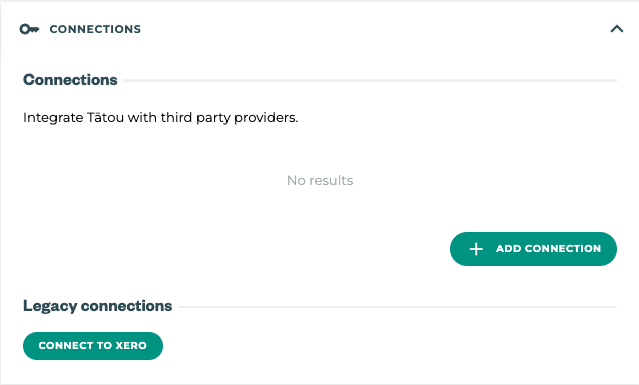Collapse the Connections panel with the chevron

617,29
